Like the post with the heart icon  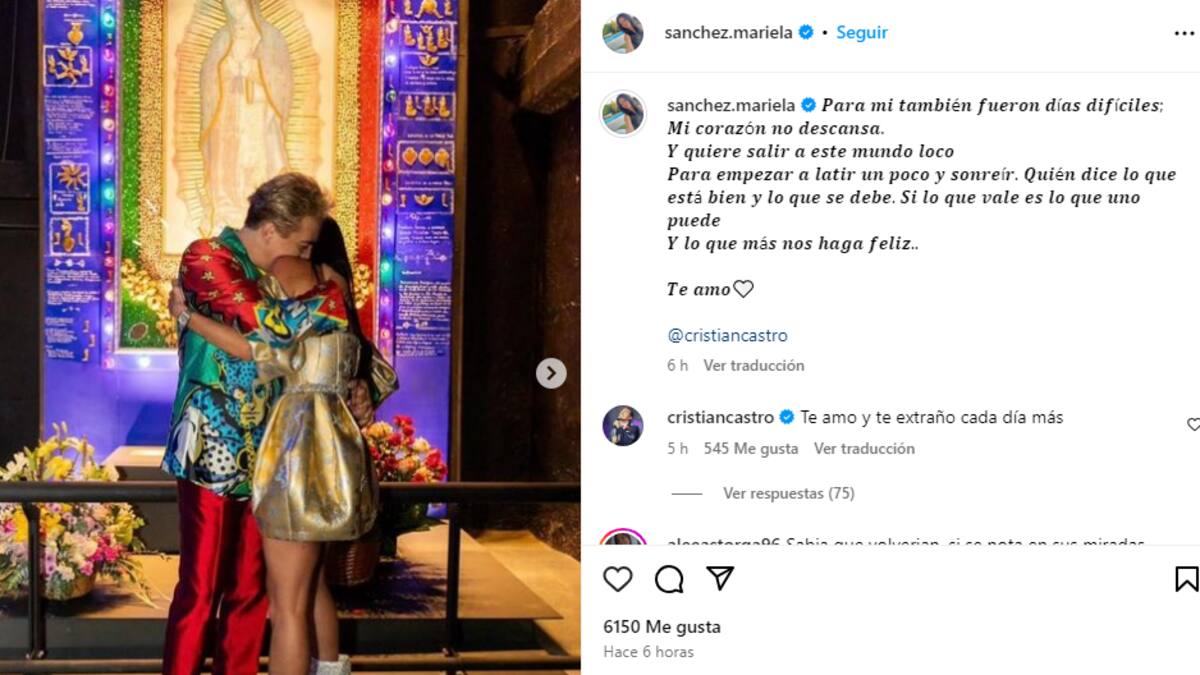(618, 579)
